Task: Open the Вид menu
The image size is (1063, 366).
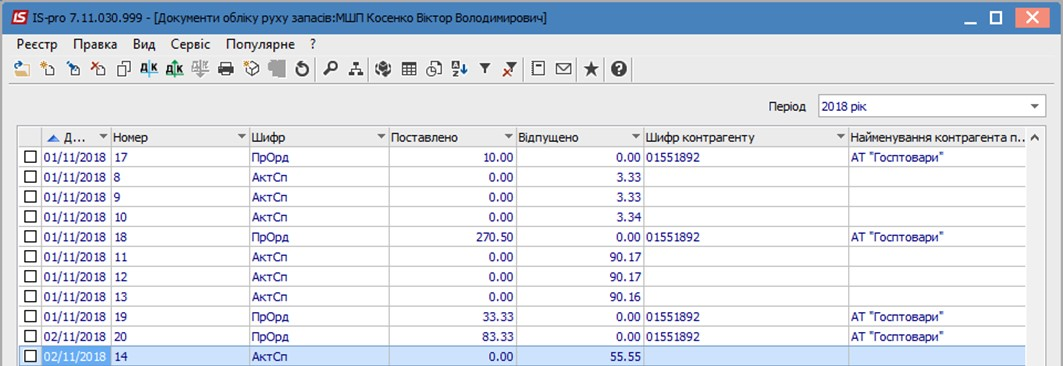Action: (144, 45)
